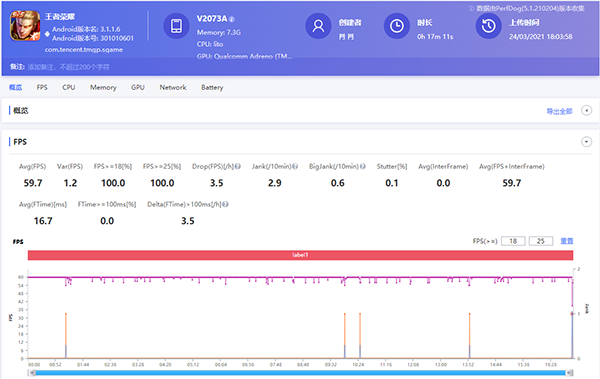
Task: Click help icon beside Drop(FPS)
Action: point(238,167)
